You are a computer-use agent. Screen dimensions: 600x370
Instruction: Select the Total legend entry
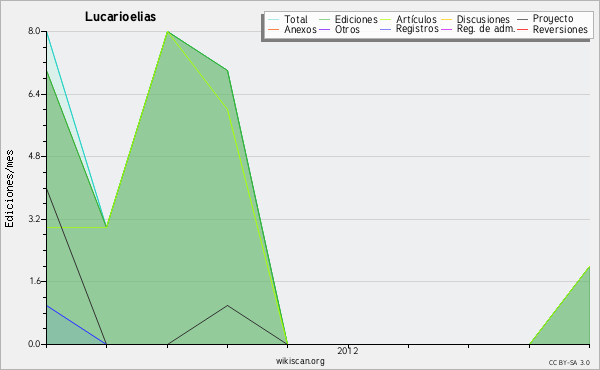coord(288,19)
